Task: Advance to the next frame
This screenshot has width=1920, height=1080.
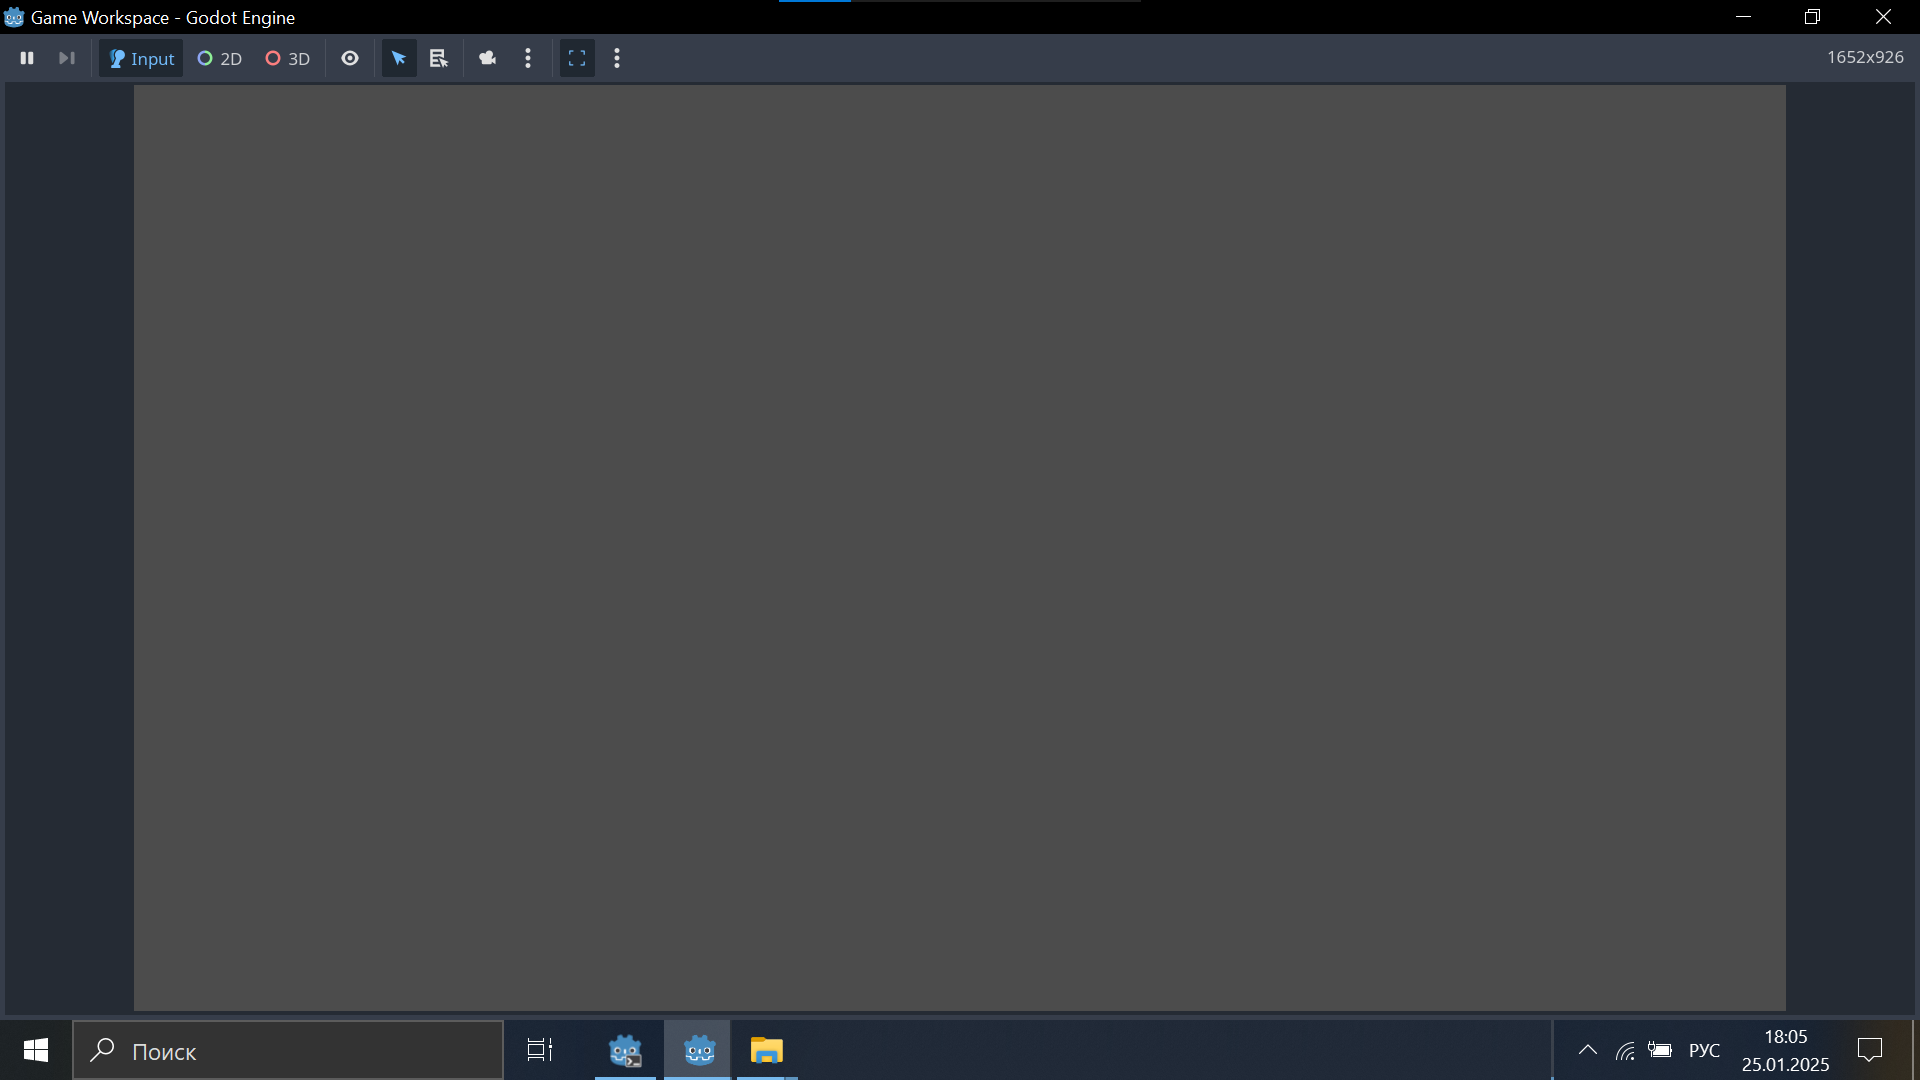Action: tap(67, 58)
